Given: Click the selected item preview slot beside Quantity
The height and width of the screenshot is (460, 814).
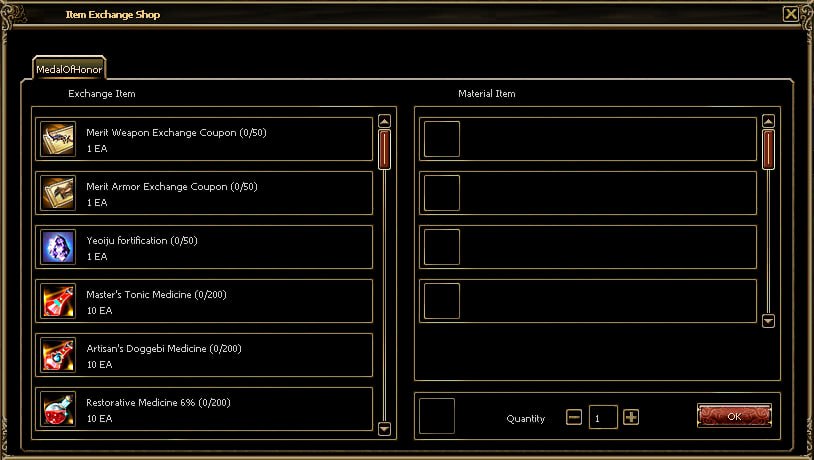Looking at the screenshot, I should (437, 416).
